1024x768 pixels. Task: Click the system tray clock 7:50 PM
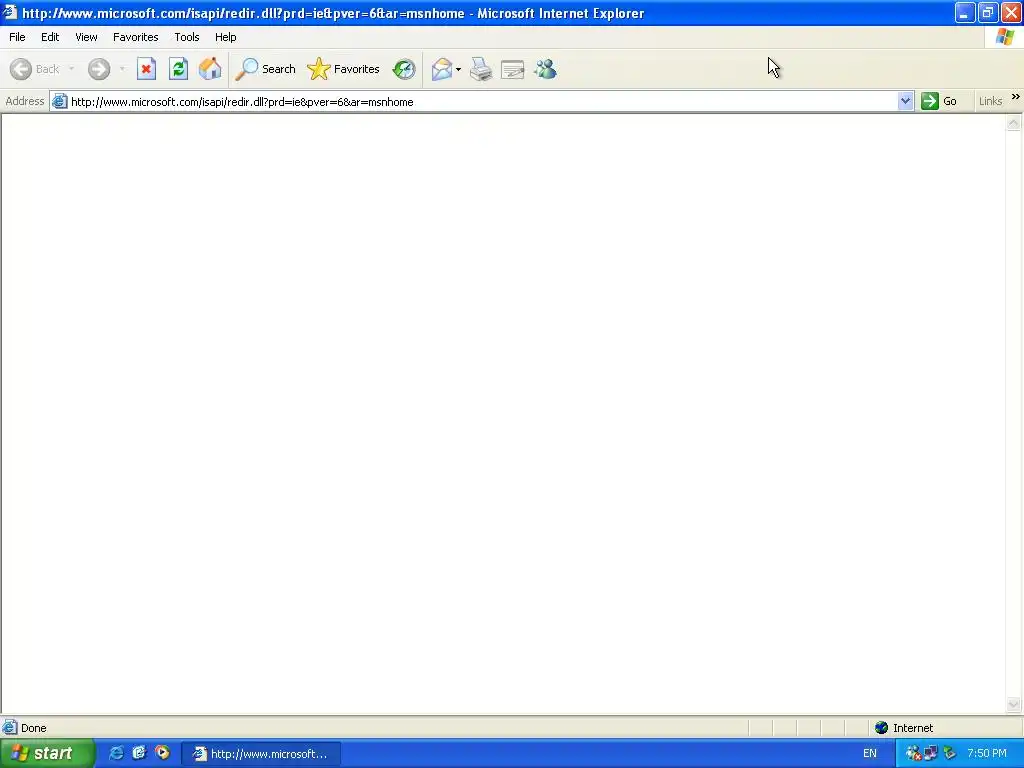coord(987,754)
